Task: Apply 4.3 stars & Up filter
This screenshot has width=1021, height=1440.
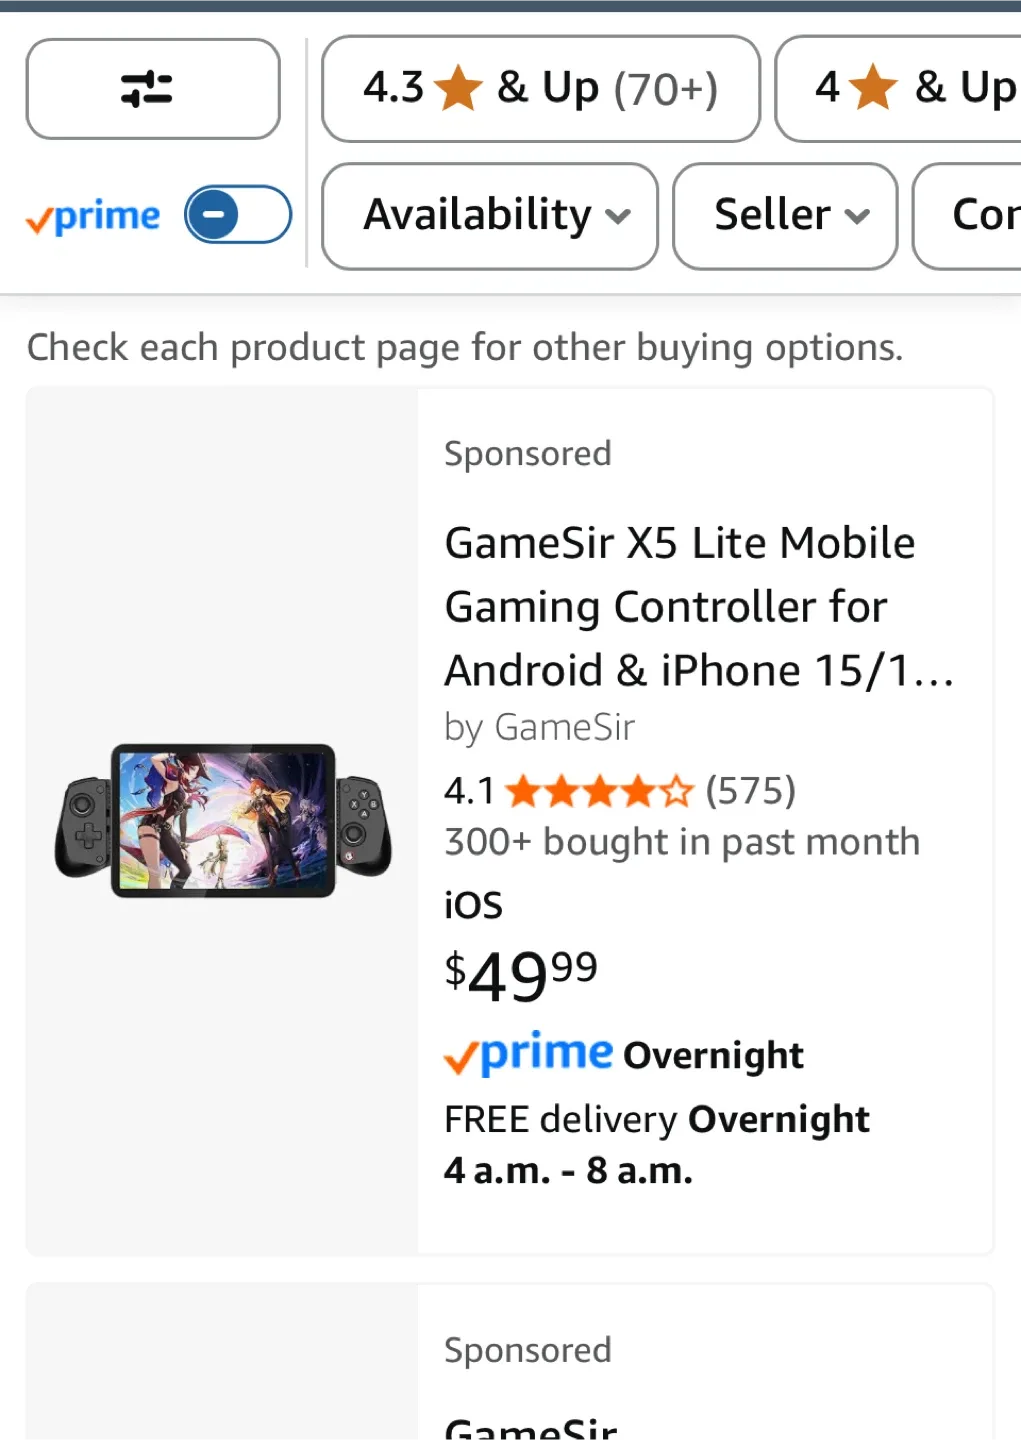Action: (x=540, y=89)
